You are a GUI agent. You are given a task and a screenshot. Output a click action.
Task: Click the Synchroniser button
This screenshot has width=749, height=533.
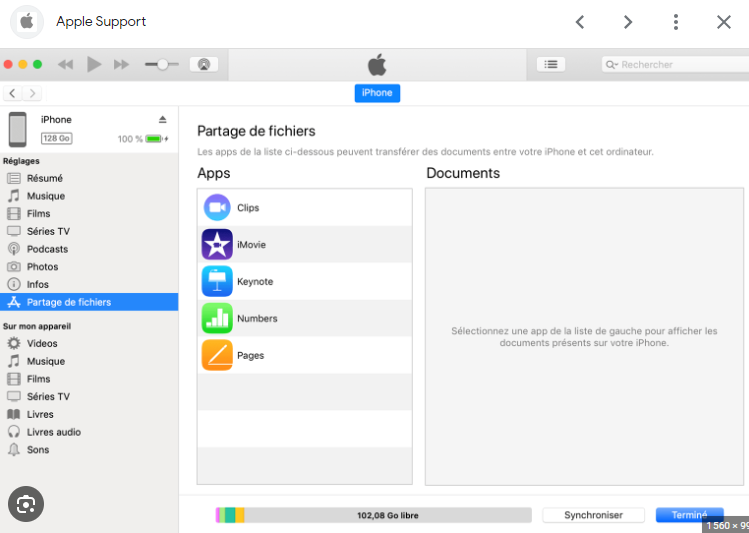tap(593, 515)
